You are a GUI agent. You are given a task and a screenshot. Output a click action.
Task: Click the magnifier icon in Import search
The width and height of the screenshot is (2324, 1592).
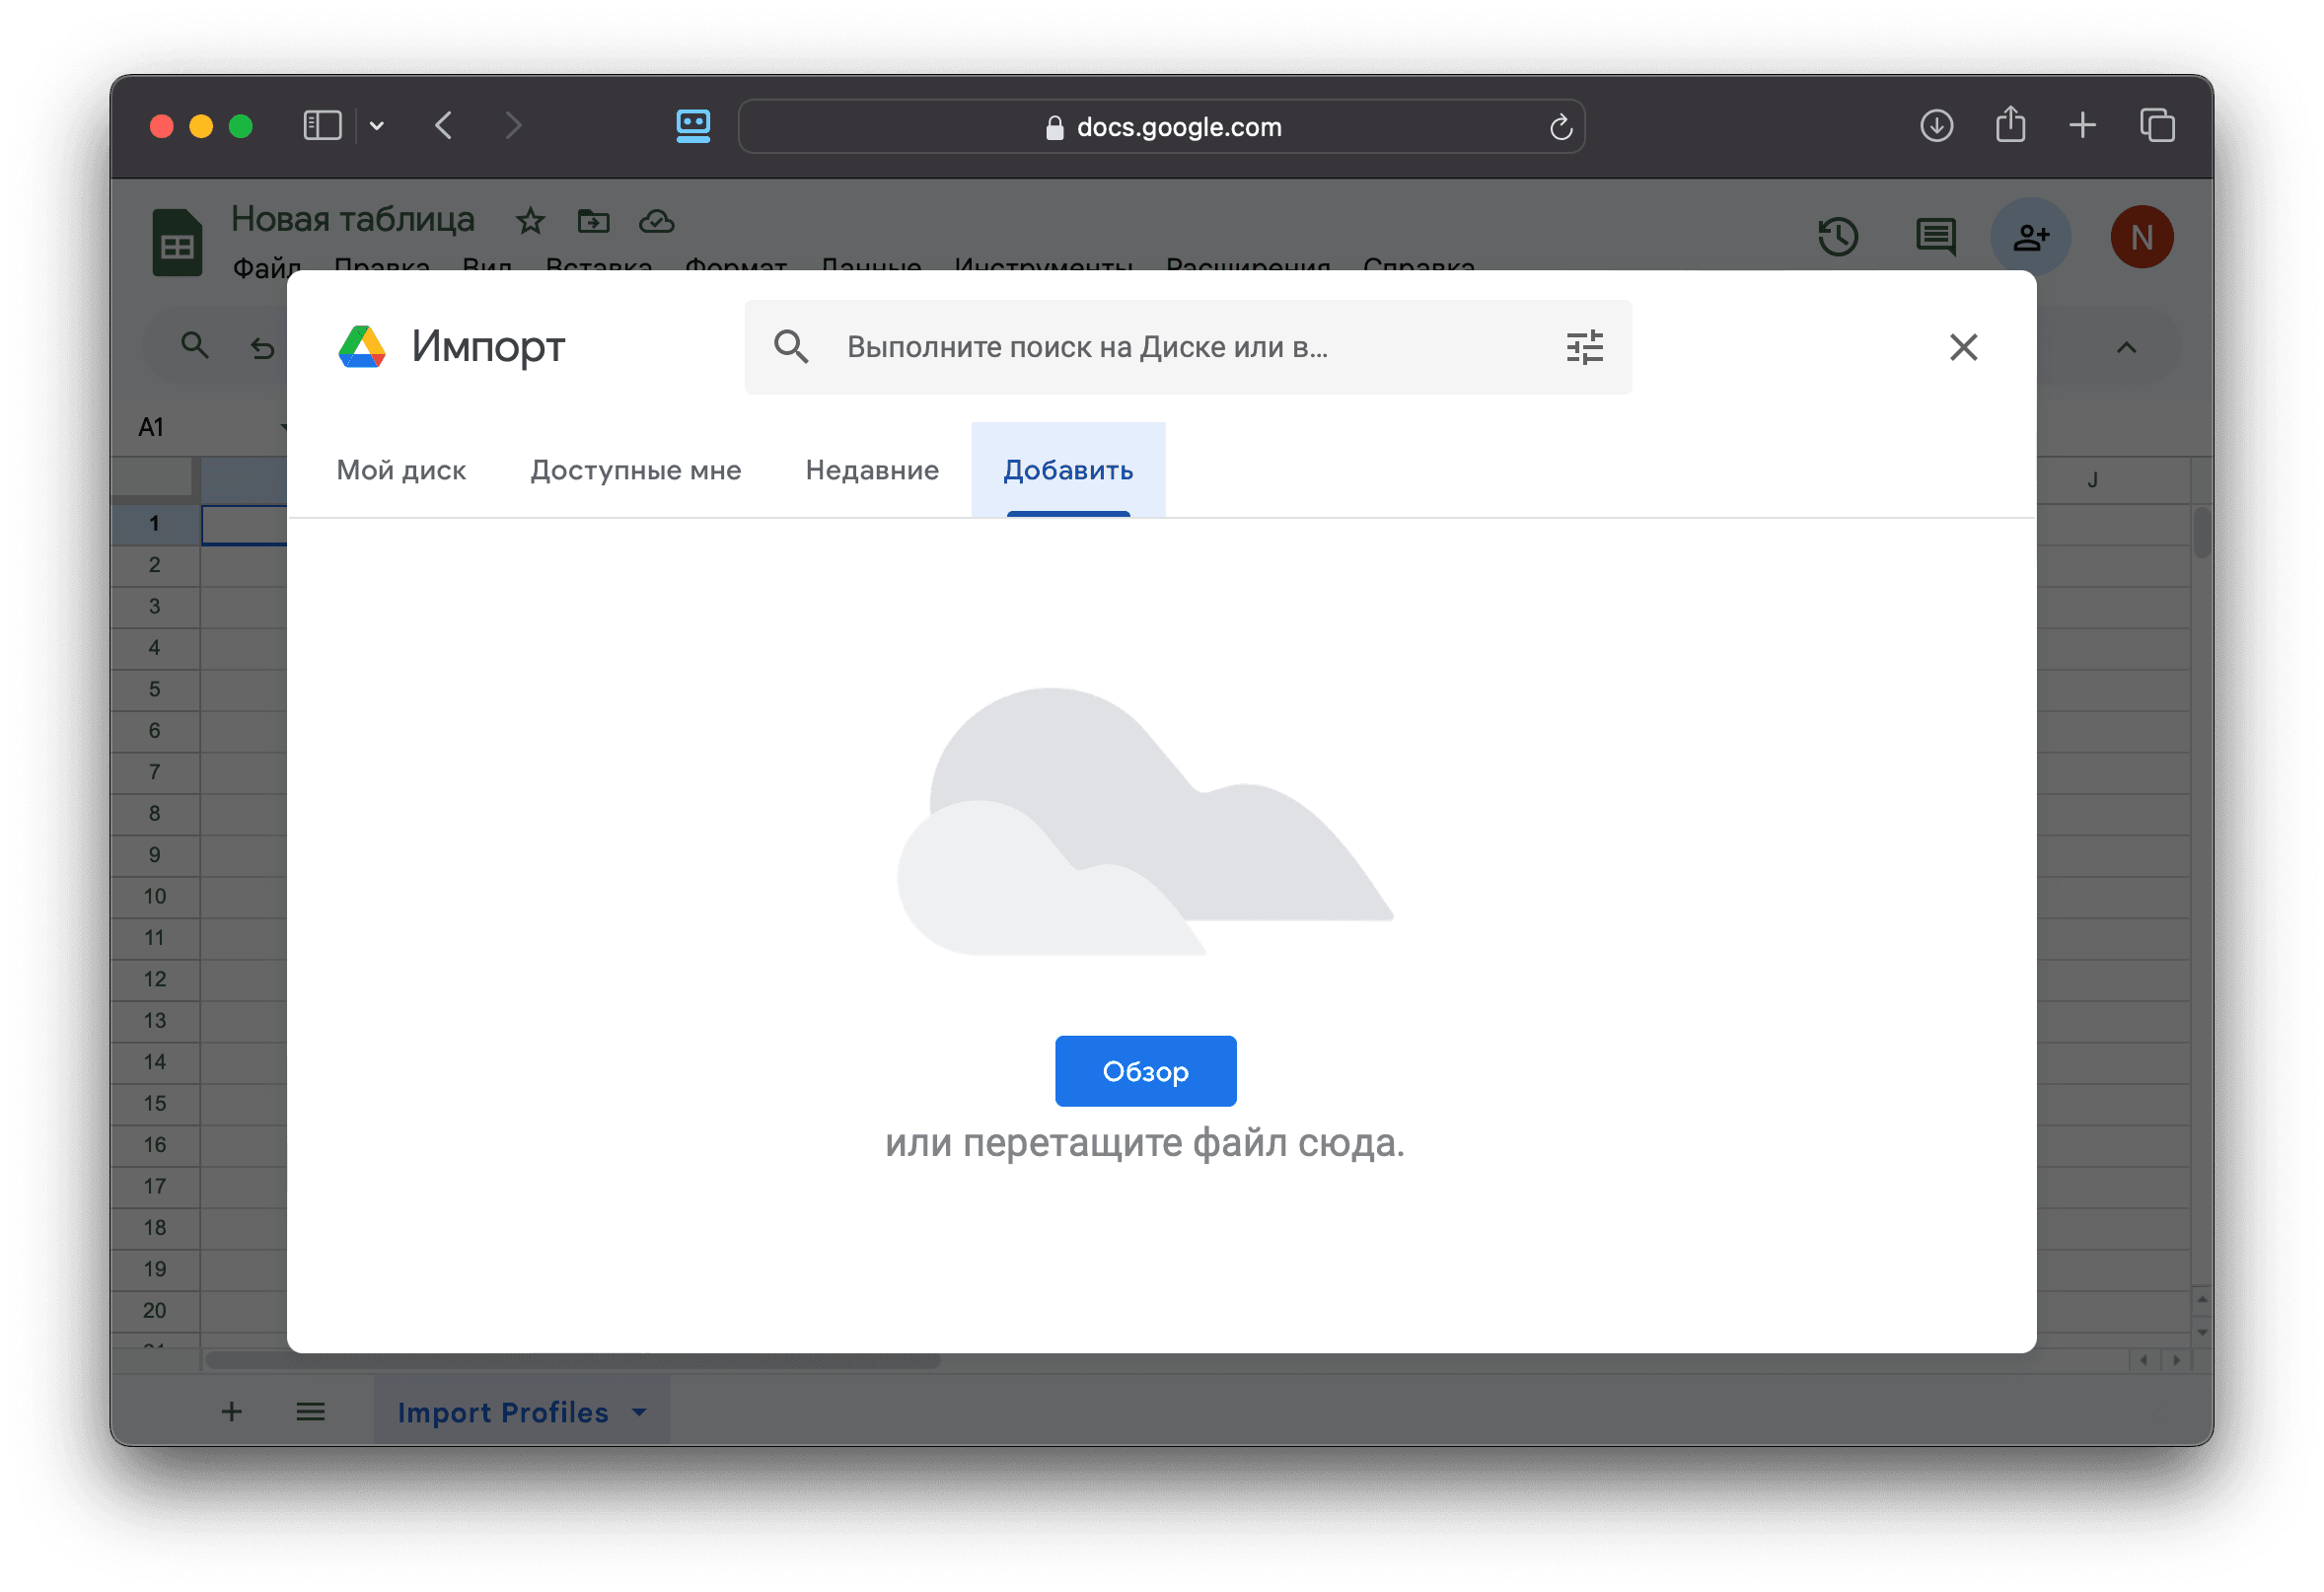point(791,347)
